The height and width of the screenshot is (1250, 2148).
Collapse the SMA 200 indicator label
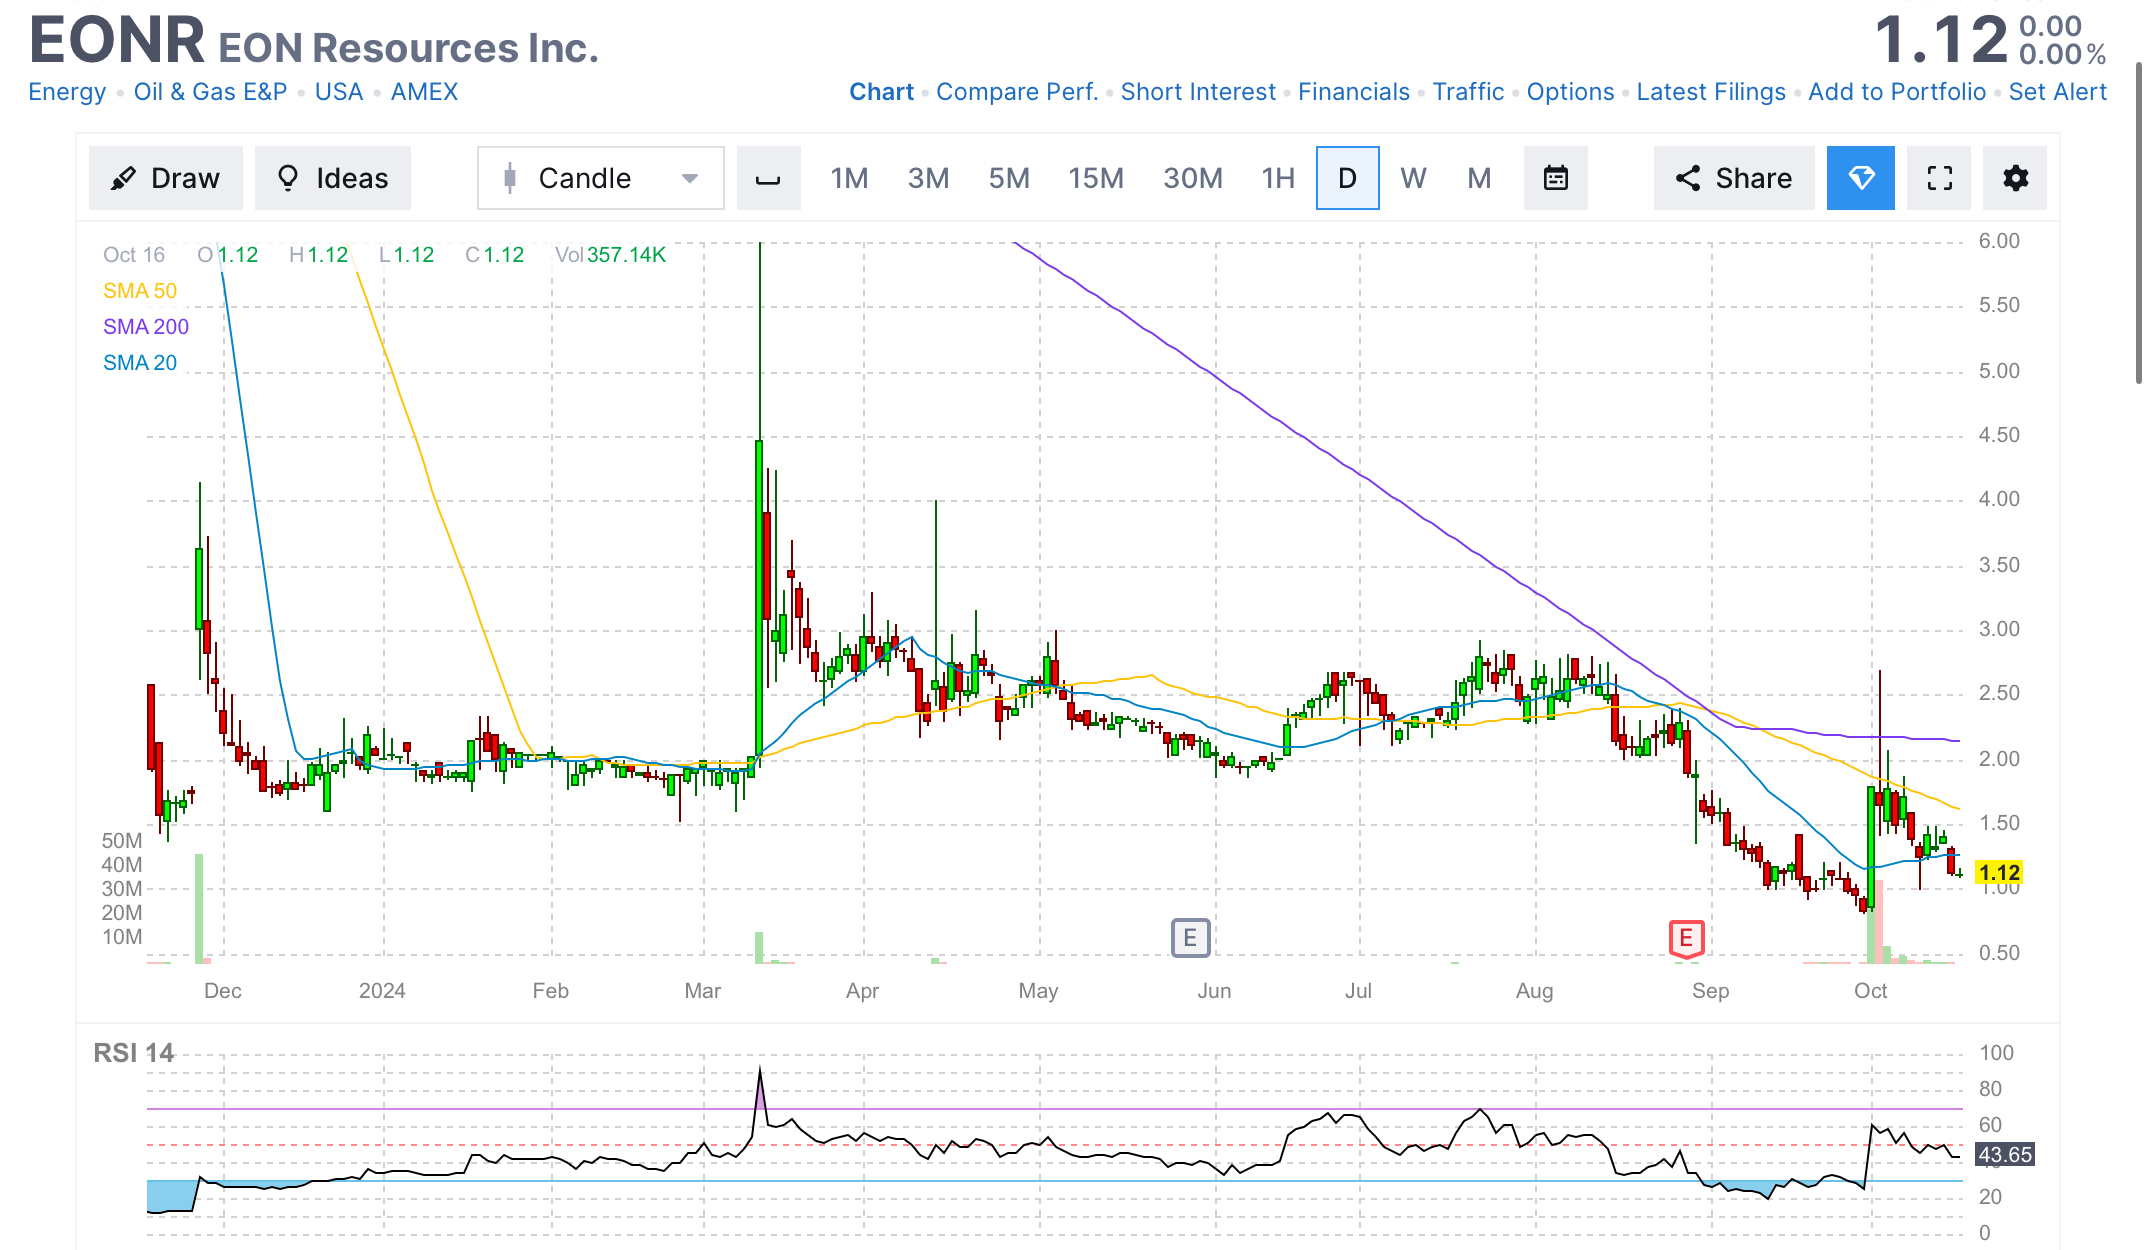pos(146,326)
